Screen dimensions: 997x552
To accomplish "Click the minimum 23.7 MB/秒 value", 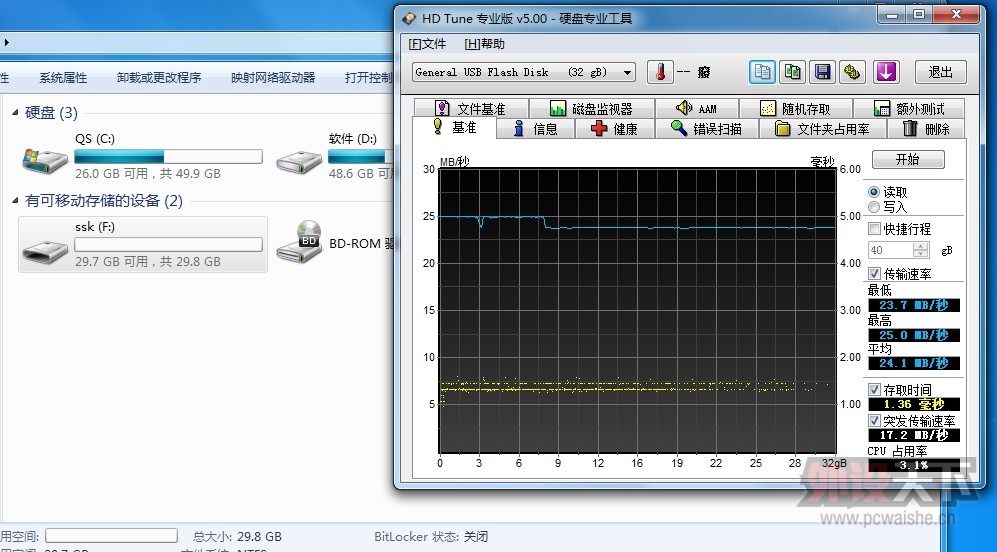I will (914, 305).
